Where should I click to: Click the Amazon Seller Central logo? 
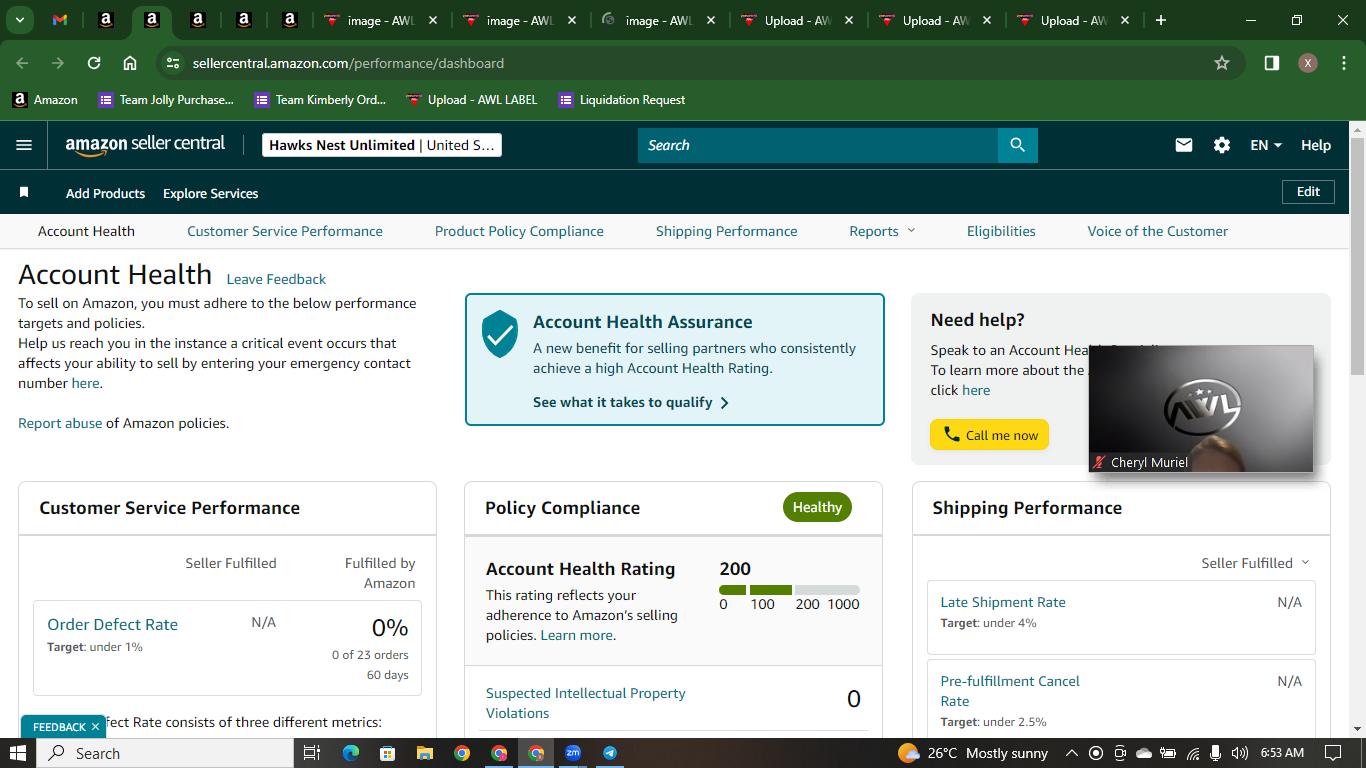[145, 145]
